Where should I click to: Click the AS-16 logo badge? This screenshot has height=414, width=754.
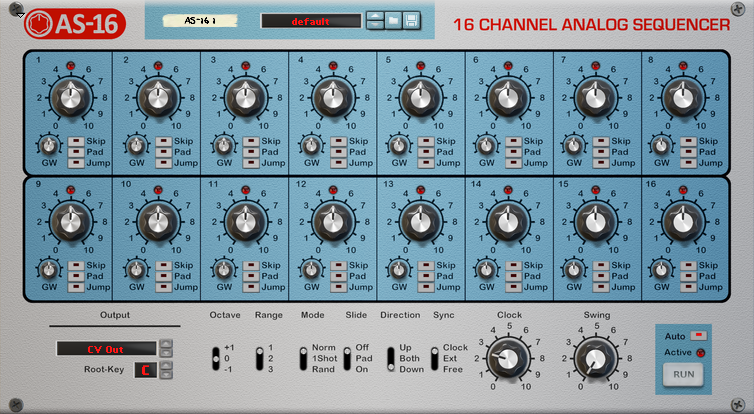click(75, 24)
